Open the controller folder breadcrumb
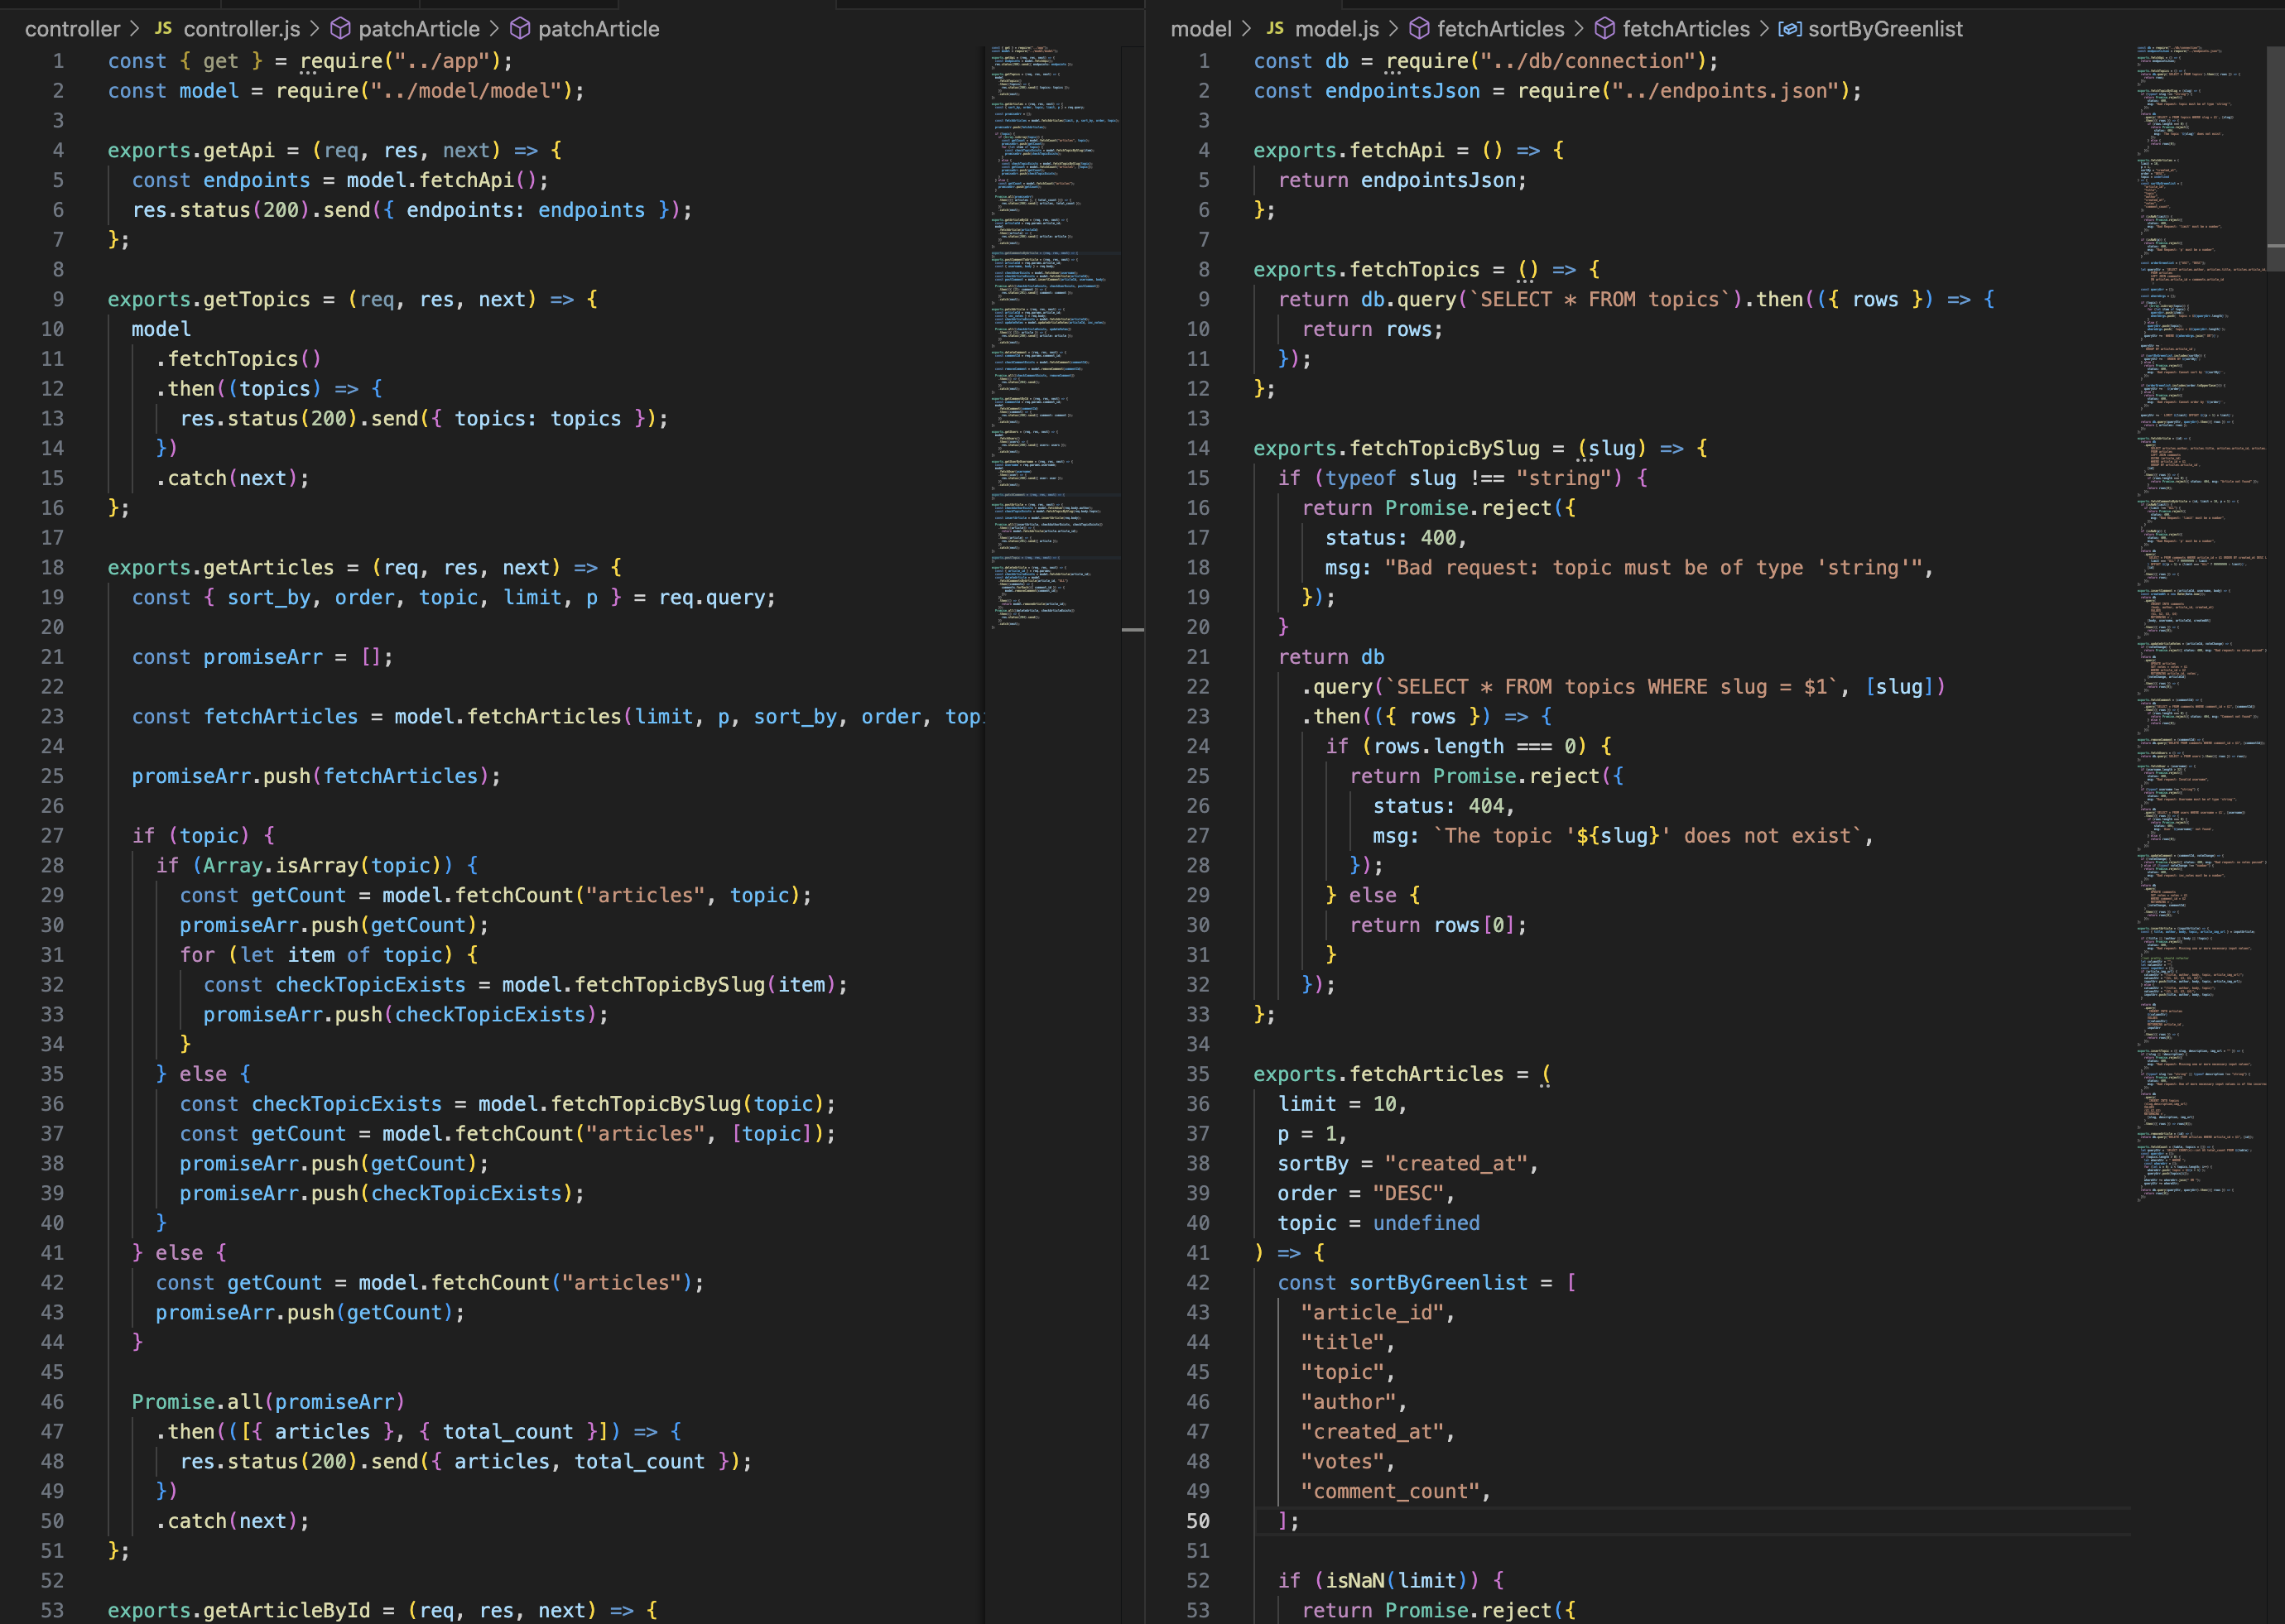 72,29
